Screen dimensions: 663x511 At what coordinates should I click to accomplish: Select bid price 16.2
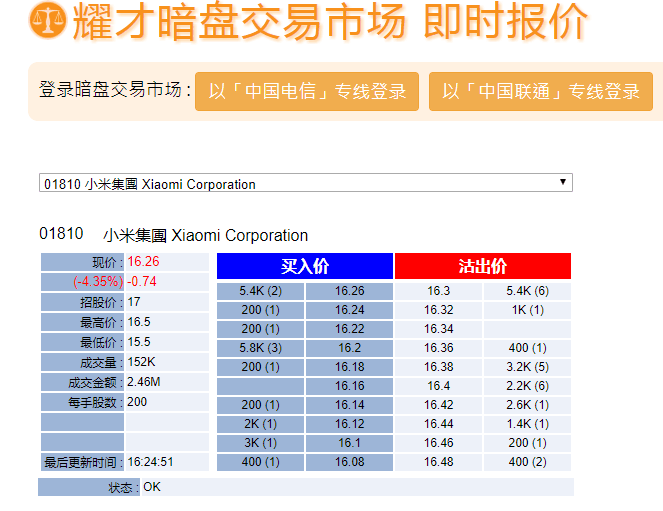tap(350, 348)
